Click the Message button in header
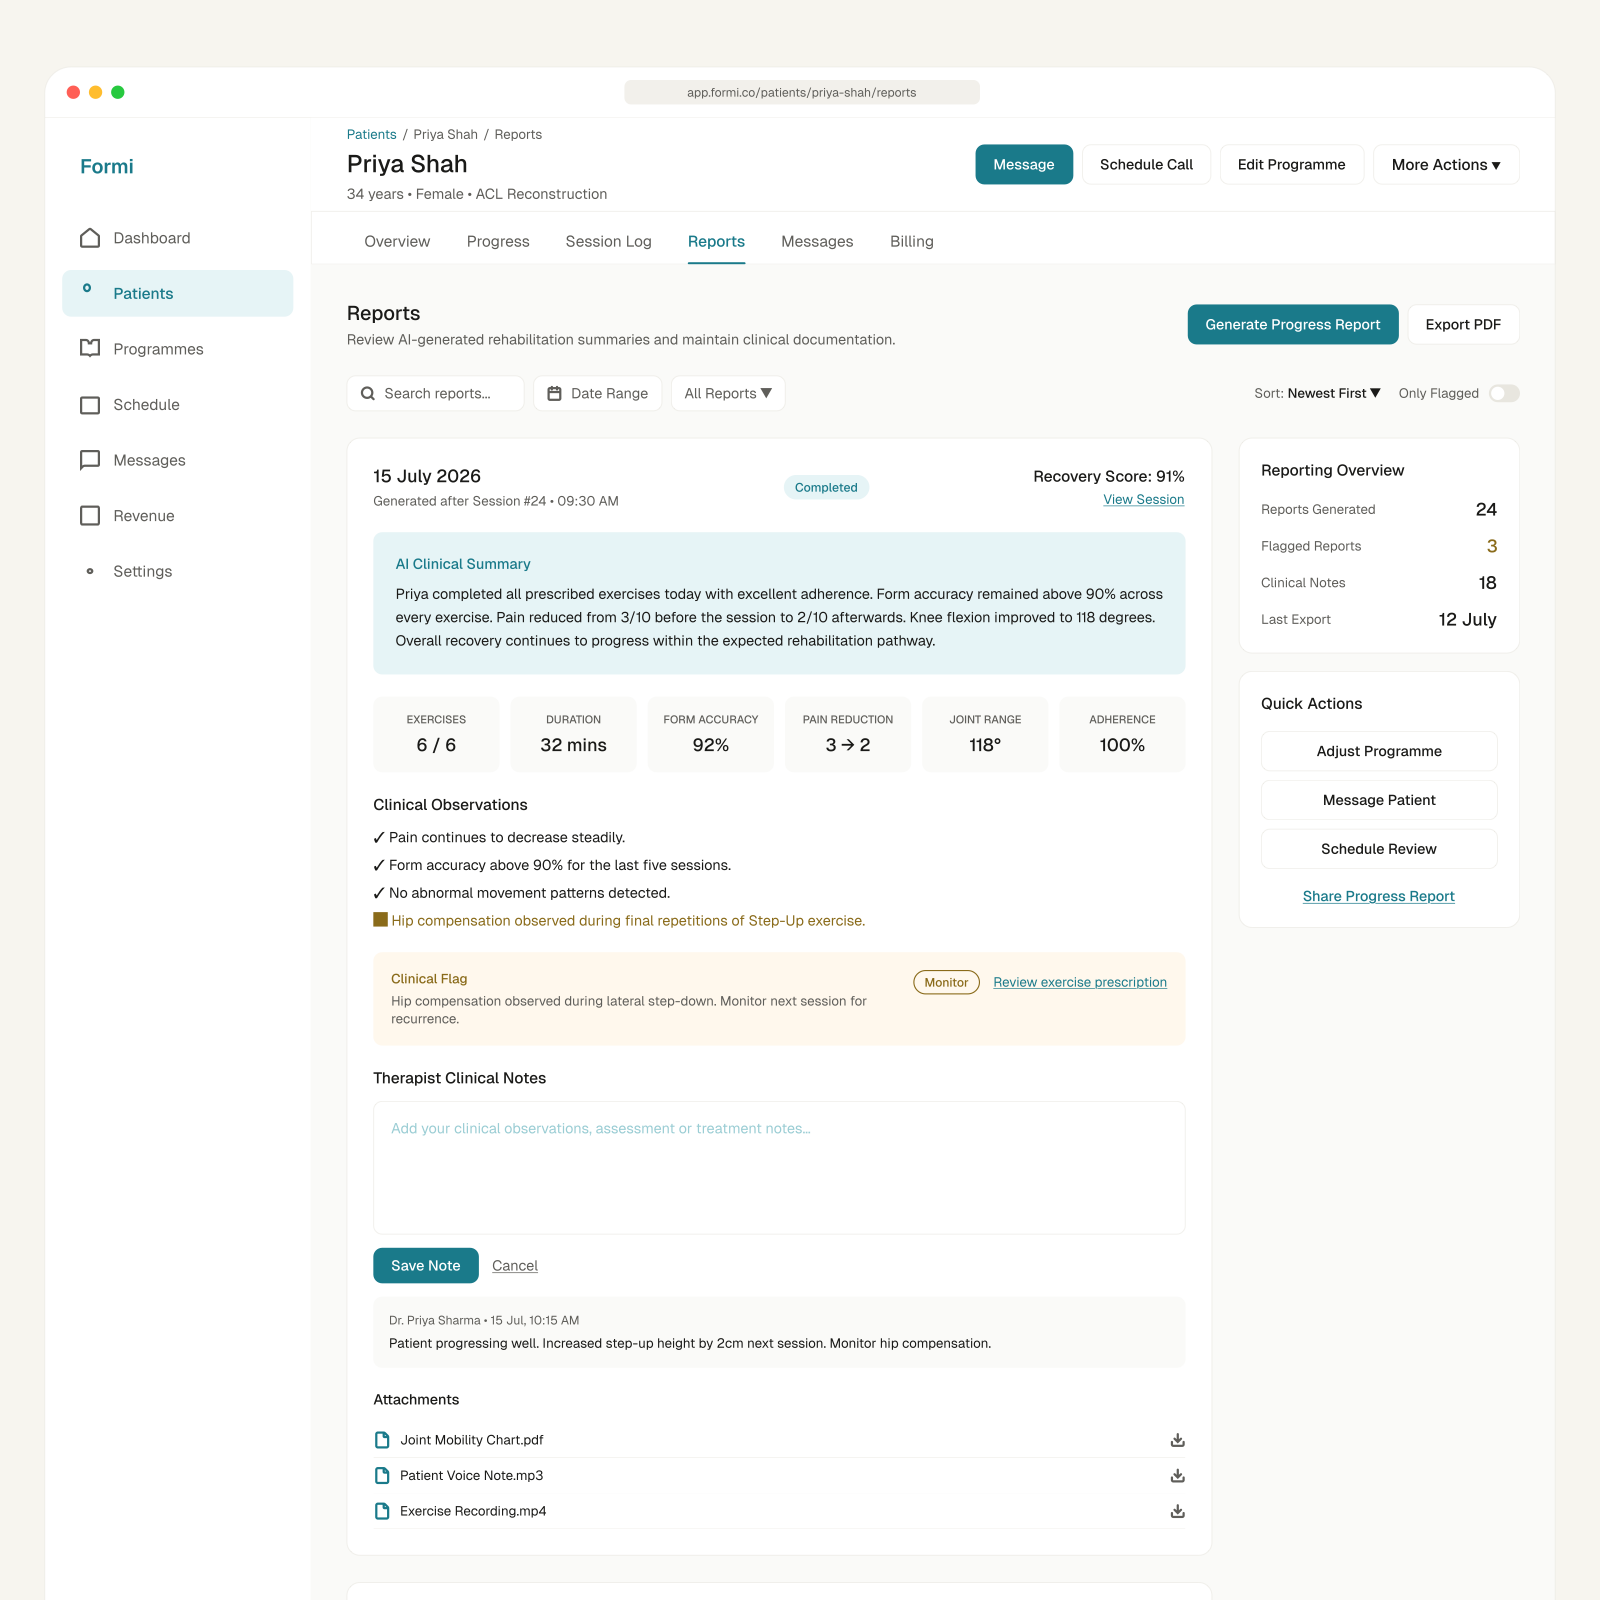 coord(1024,165)
